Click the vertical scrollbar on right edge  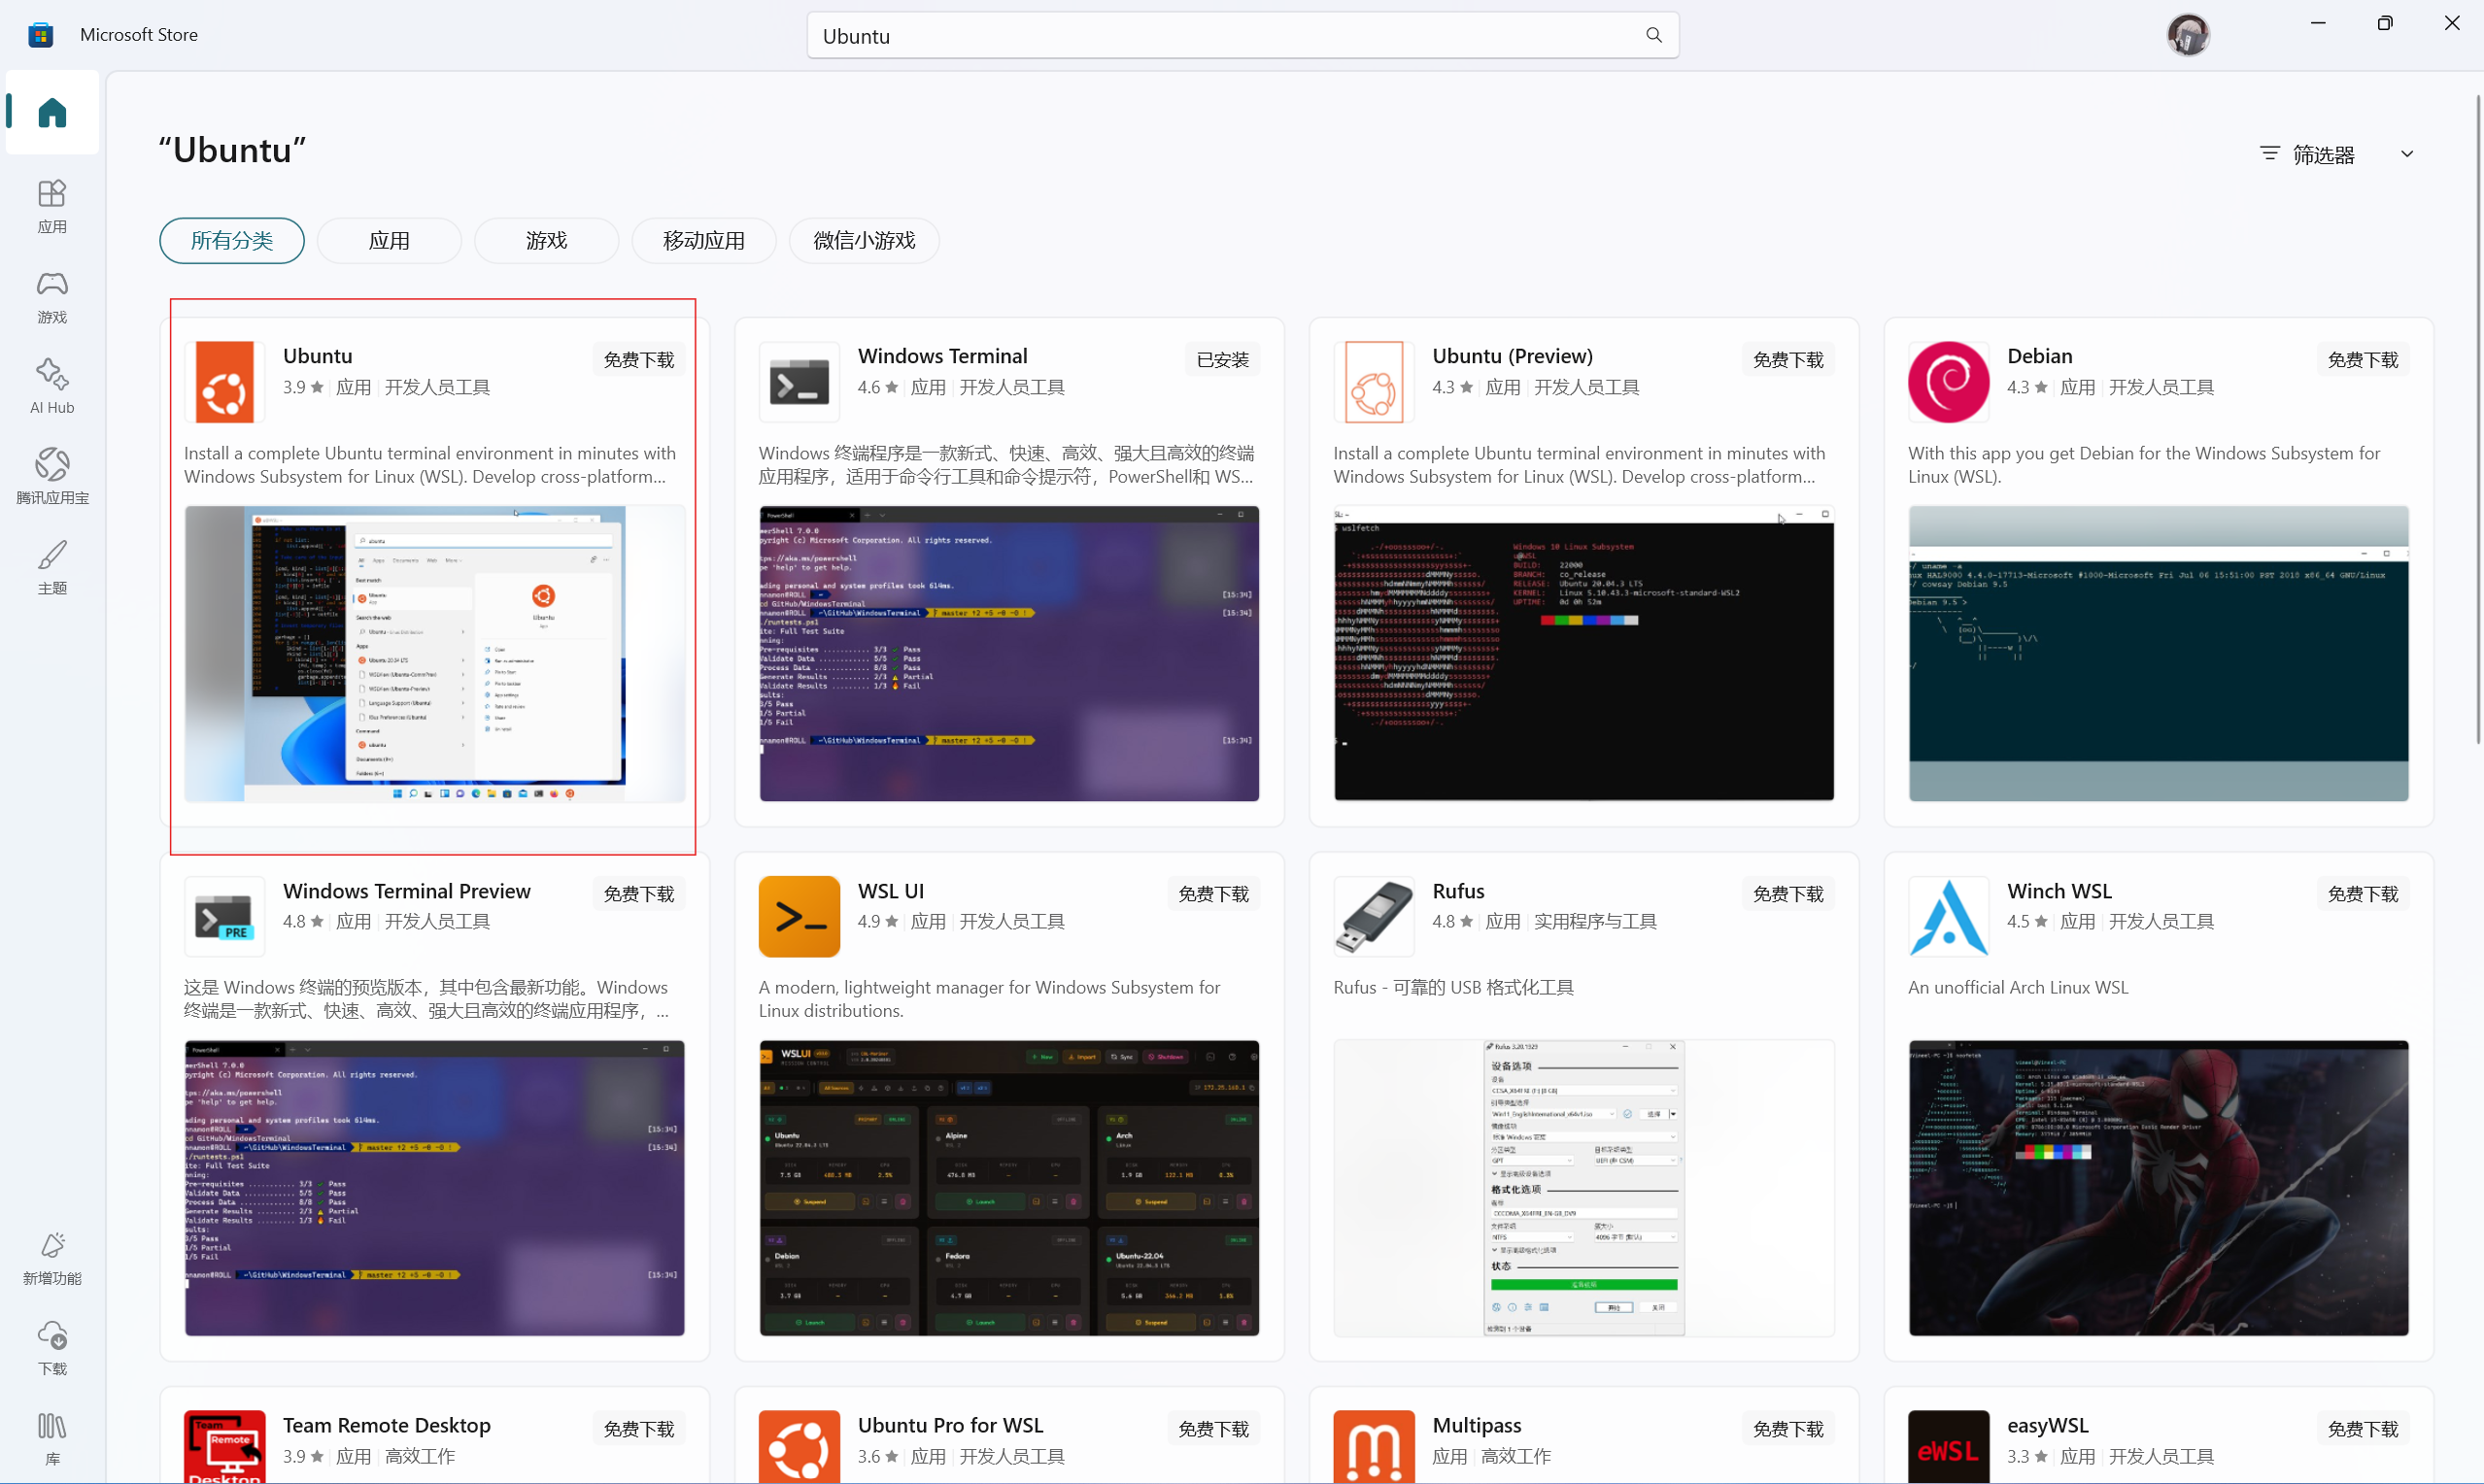tap(2478, 420)
